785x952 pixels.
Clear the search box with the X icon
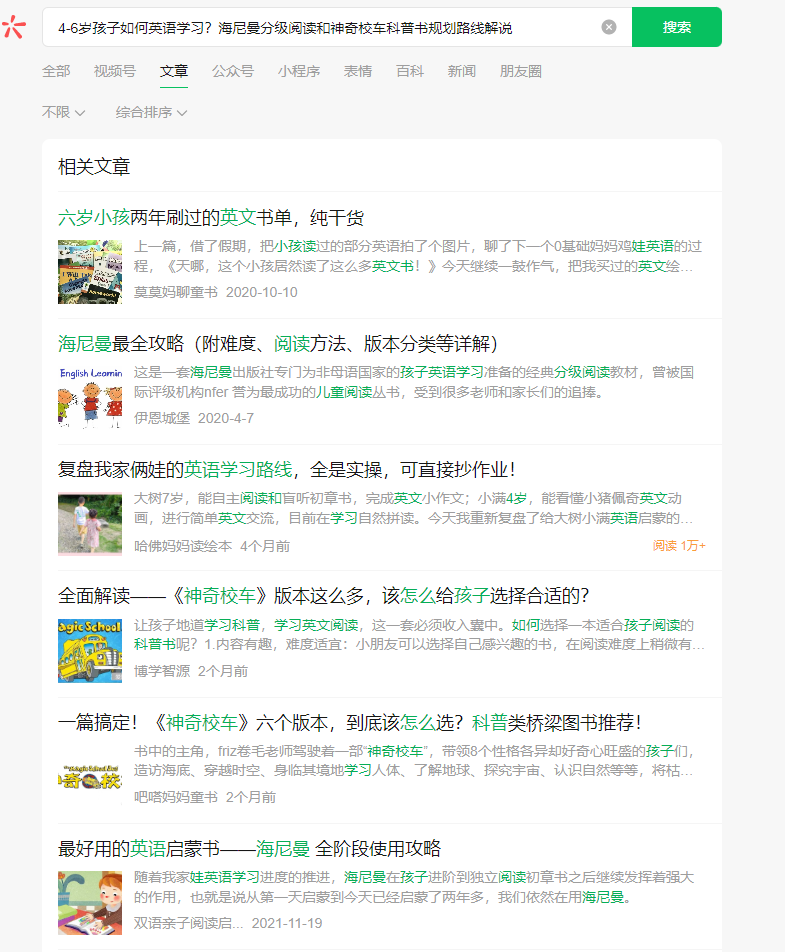pos(609,27)
